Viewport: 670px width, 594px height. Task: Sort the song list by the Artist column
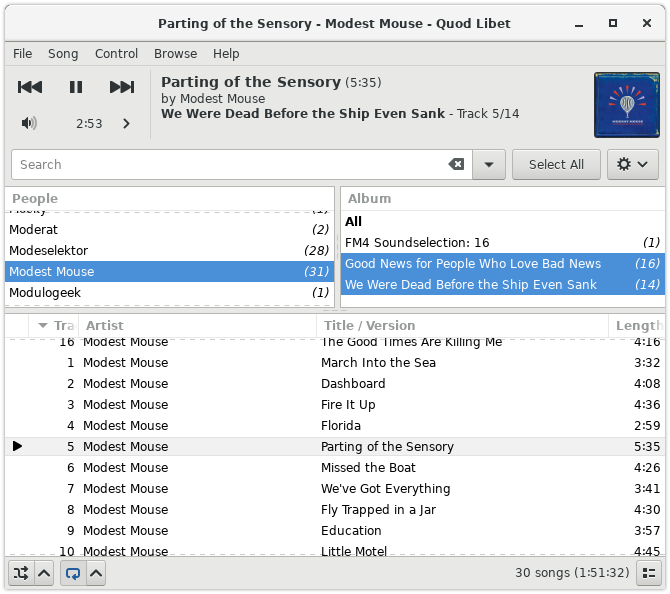pos(196,325)
